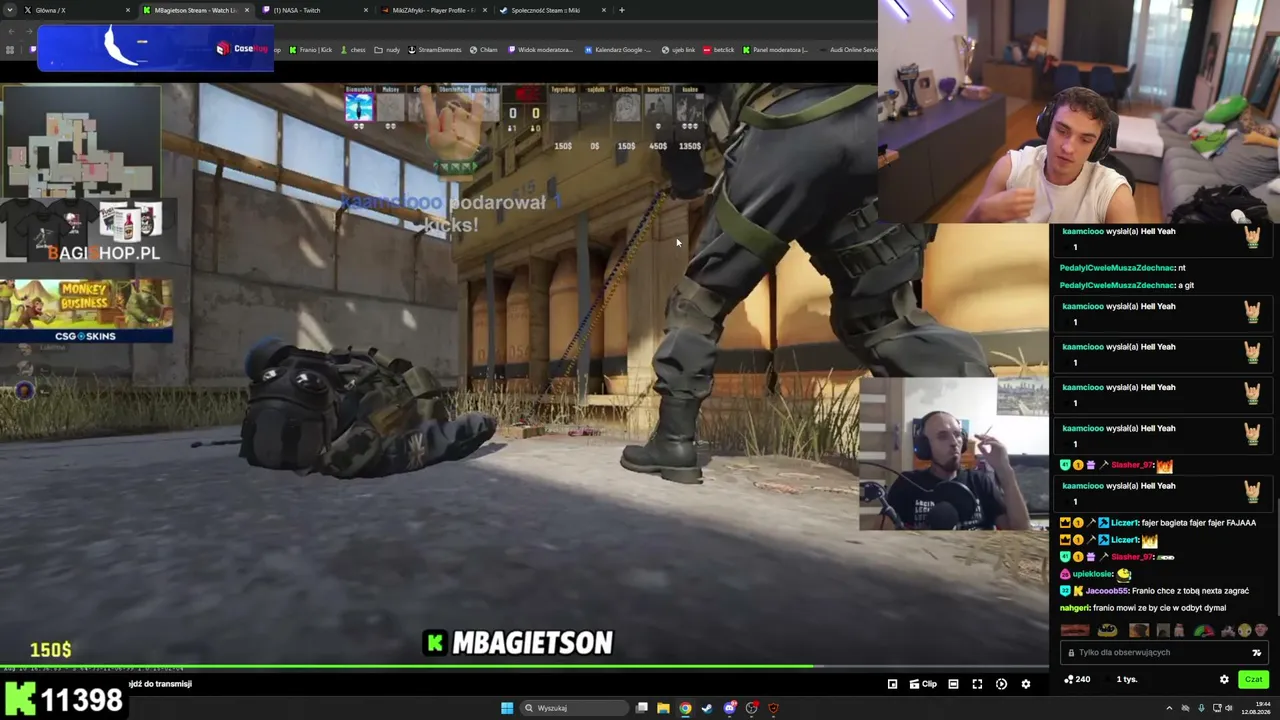The width and height of the screenshot is (1280, 720).
Task: Switch to the Główna / X tab
Action: (68, 10)
